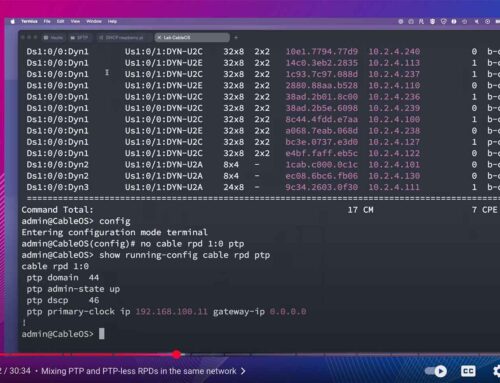Switch to the SFTP tab
500x383 pixels.
[79, 38]
